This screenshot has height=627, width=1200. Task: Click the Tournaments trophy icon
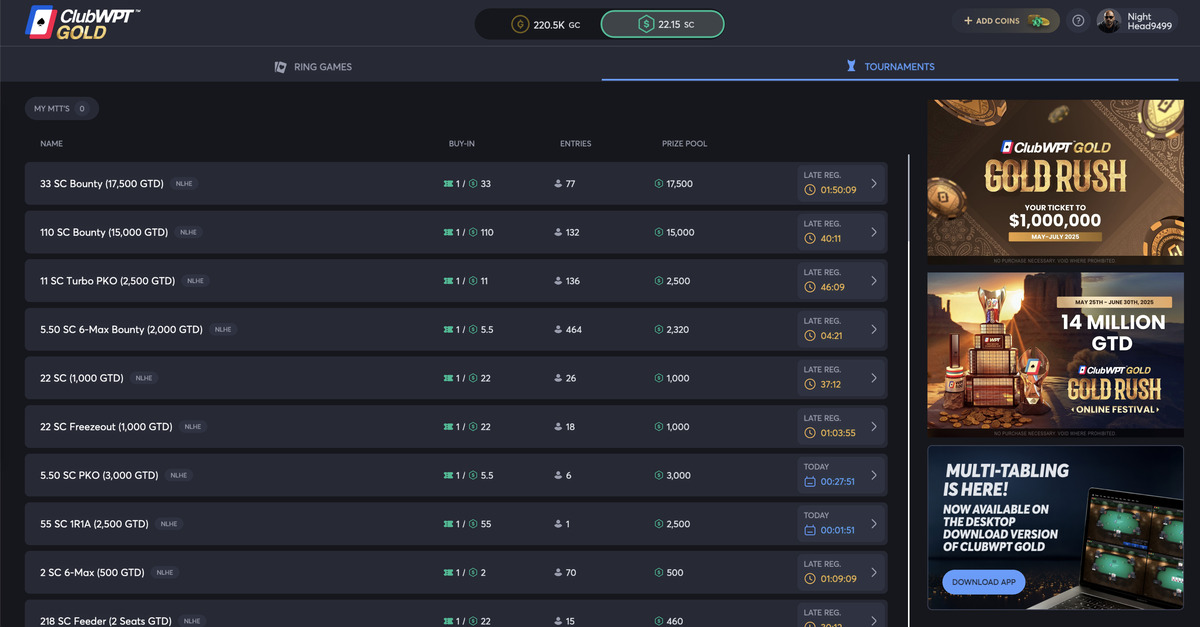(x=850, y=67)
